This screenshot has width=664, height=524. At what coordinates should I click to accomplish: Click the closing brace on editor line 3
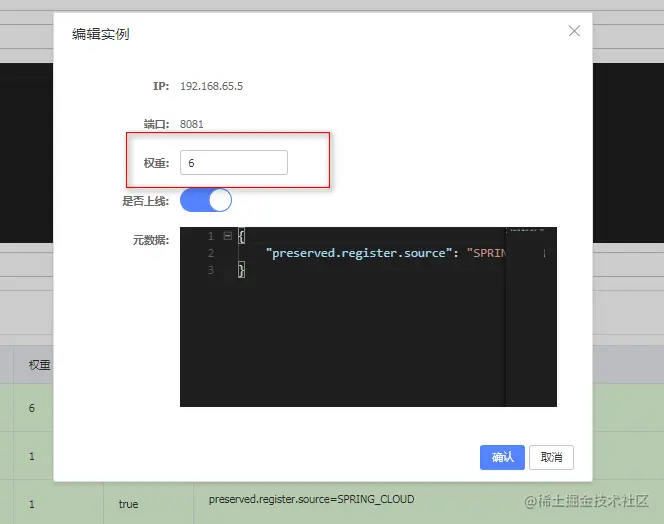(x=241, y=270)
